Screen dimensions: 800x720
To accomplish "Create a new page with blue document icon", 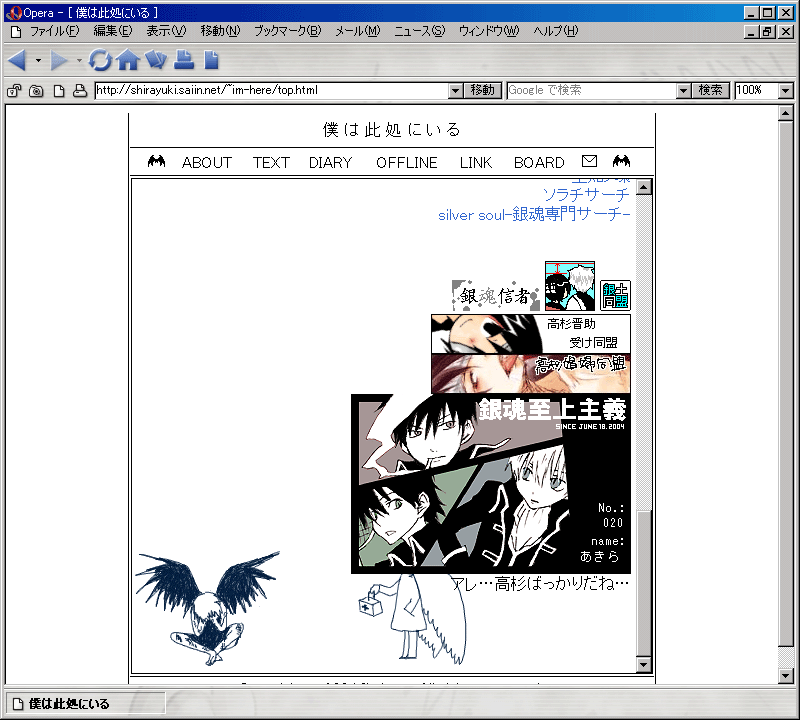I will pos(211,60).
